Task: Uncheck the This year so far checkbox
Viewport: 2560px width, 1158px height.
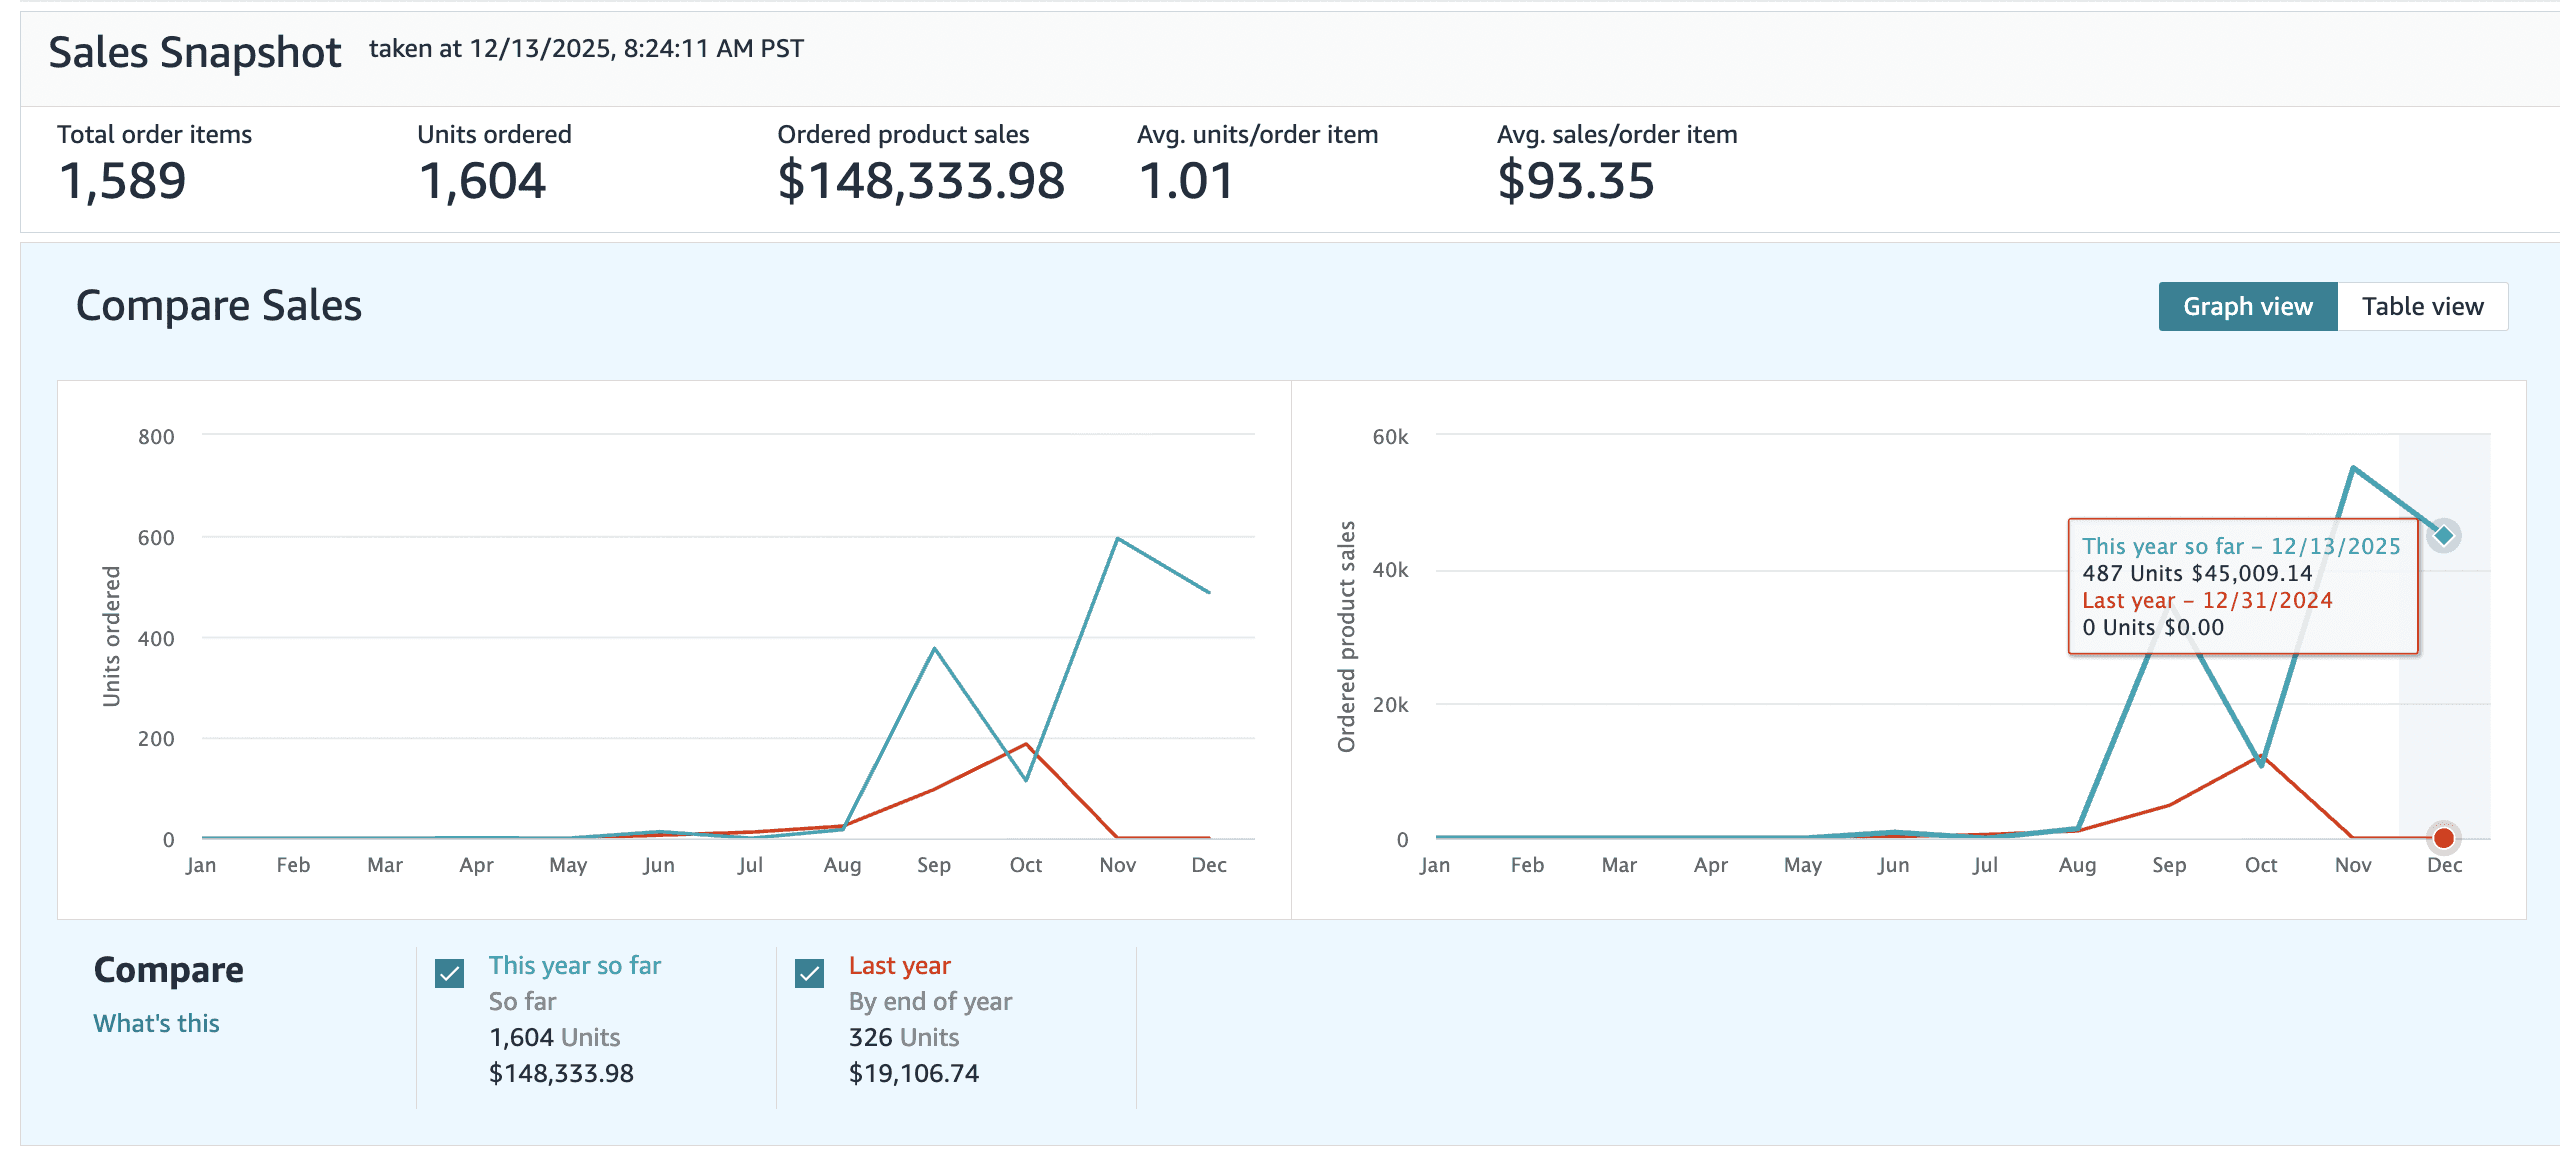Action: tap(450, 973)
